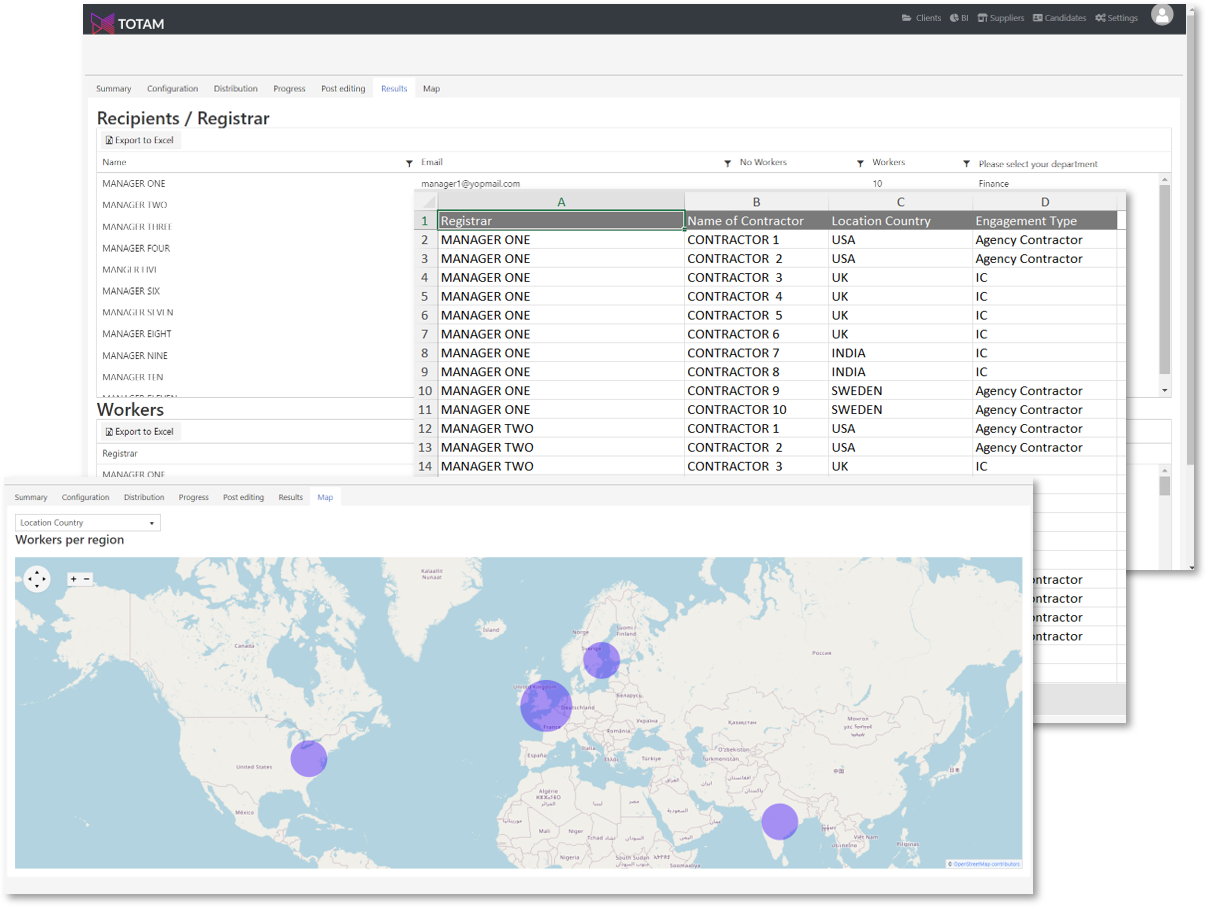
Task: Click the Engagement Type header cell
Action: (1045, 221)
